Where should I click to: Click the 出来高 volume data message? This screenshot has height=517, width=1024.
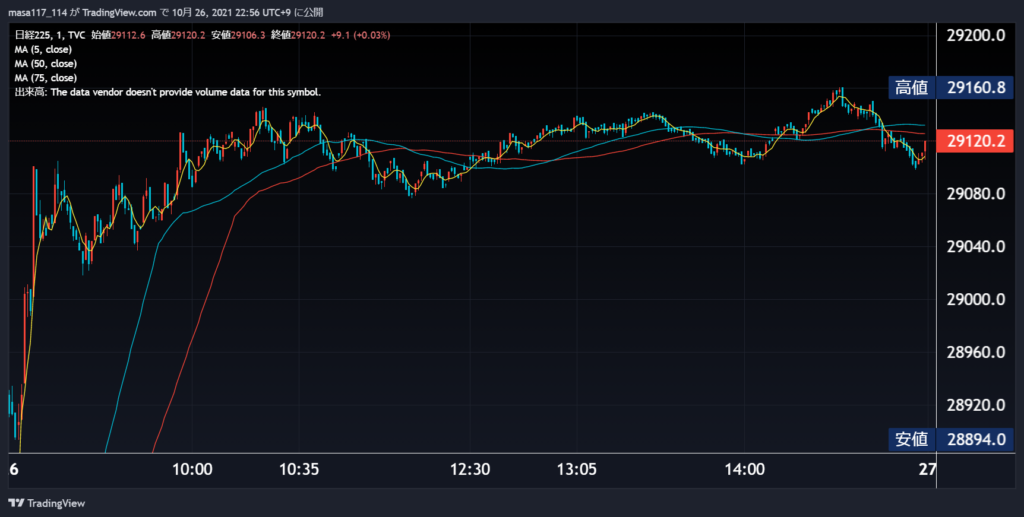[x=168, y=93]
